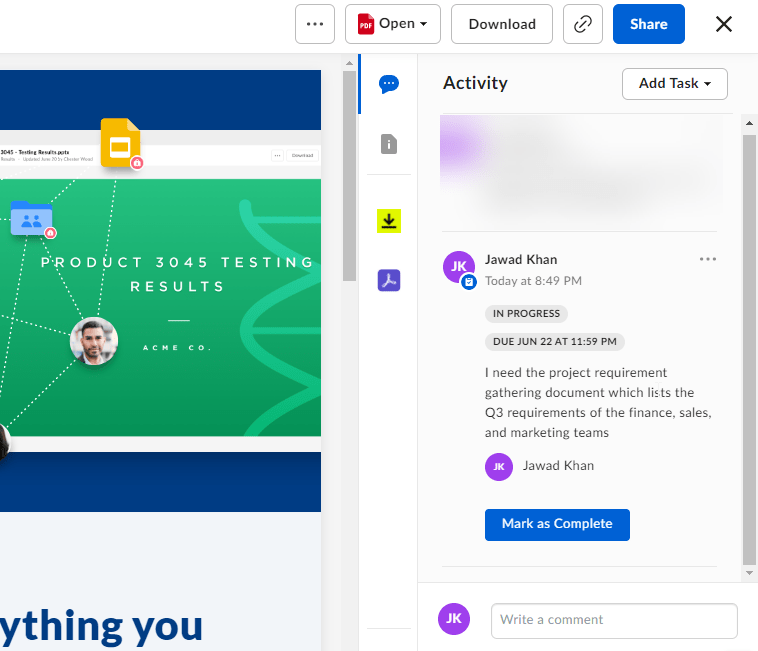This screenshot has height=651, width=758.
Task: Open the Activity comments sidebar icon
Action: [x=389, y=84]
